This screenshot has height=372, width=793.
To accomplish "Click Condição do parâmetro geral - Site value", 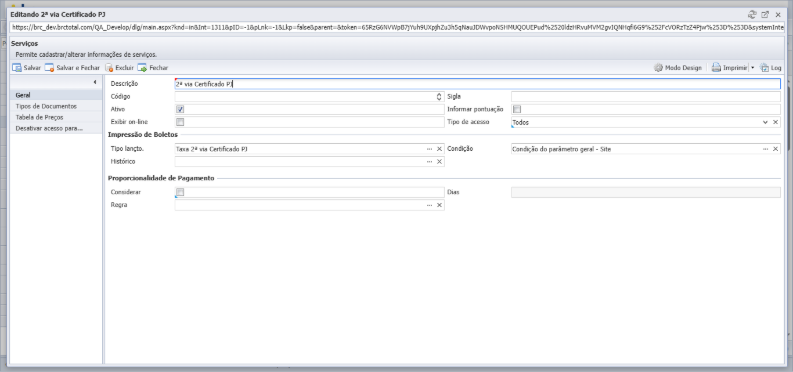I will [x=561, y=149].
